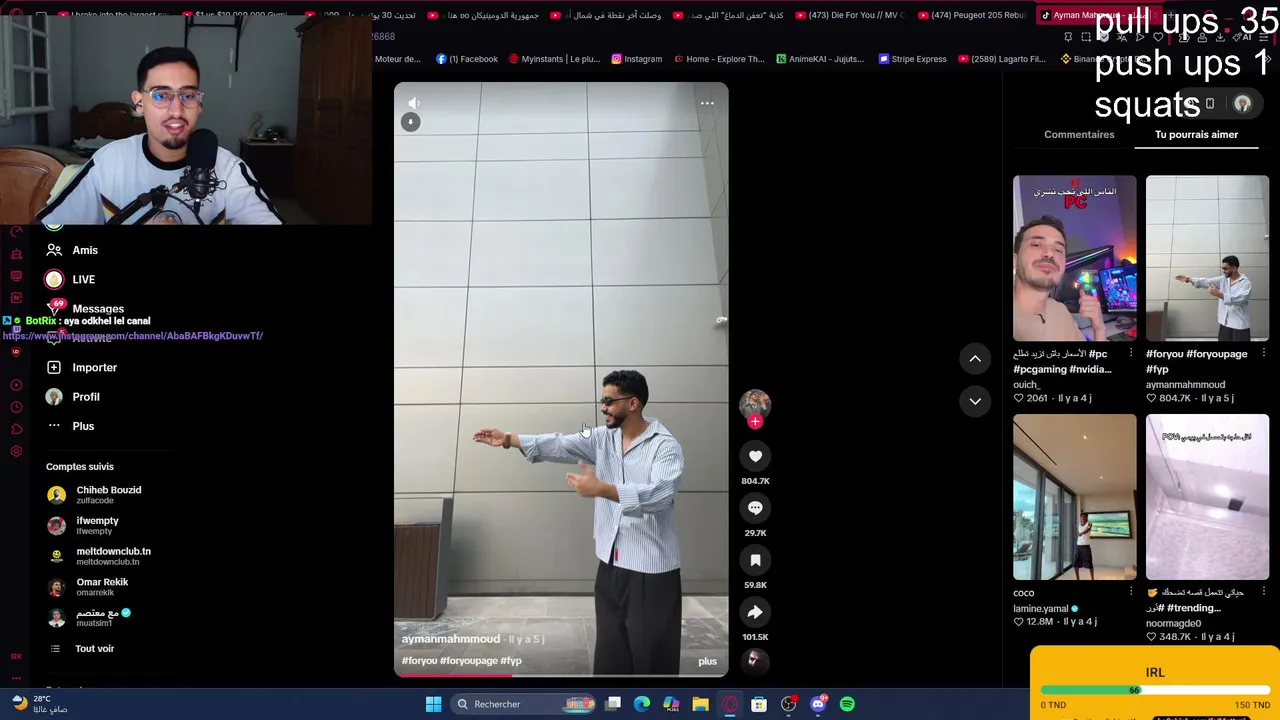
Task: Open comments bubble showing 29.7K
Action: tap(755, 508)
